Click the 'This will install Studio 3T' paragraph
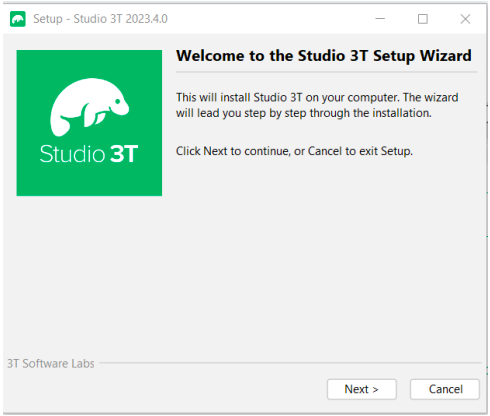 pos(317,105)
